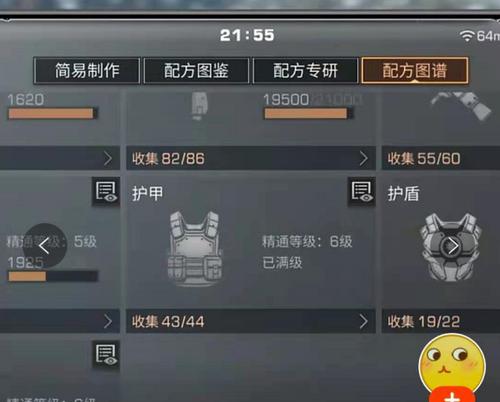Select the 配方图谱 tab

(415, 70)
